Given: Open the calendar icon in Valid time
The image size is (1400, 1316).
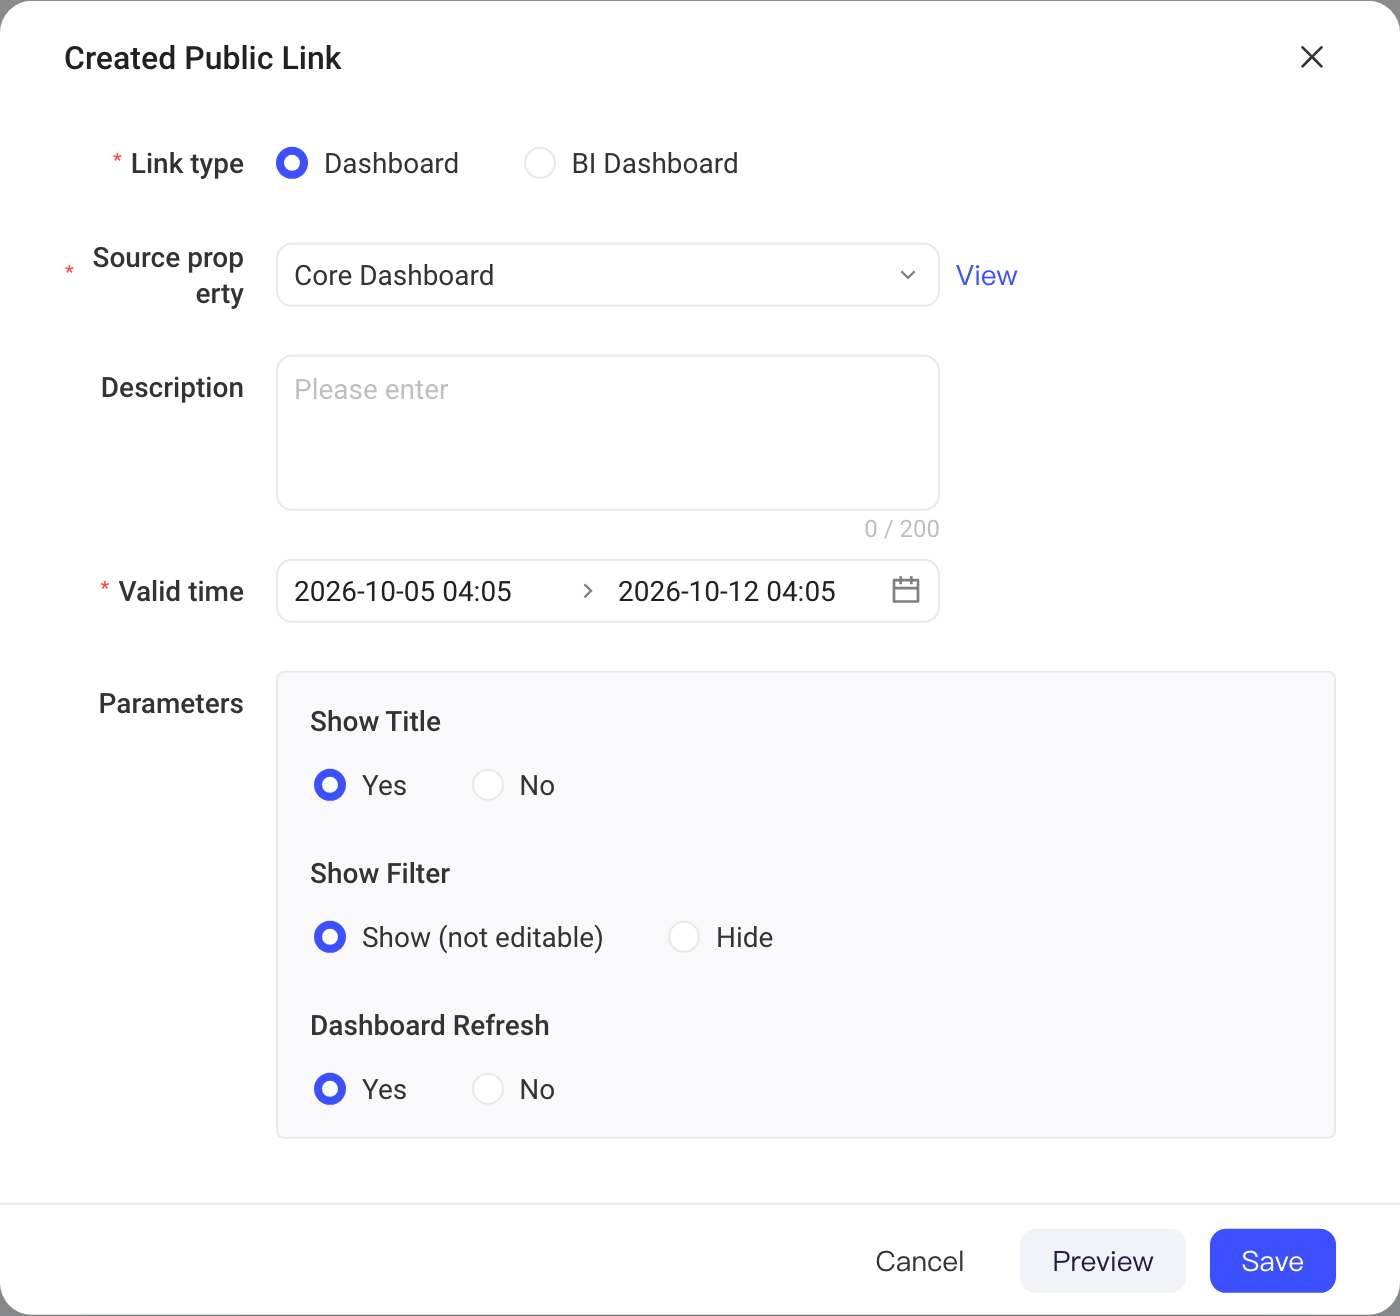Looking at the screenshot, I should 906,590.
